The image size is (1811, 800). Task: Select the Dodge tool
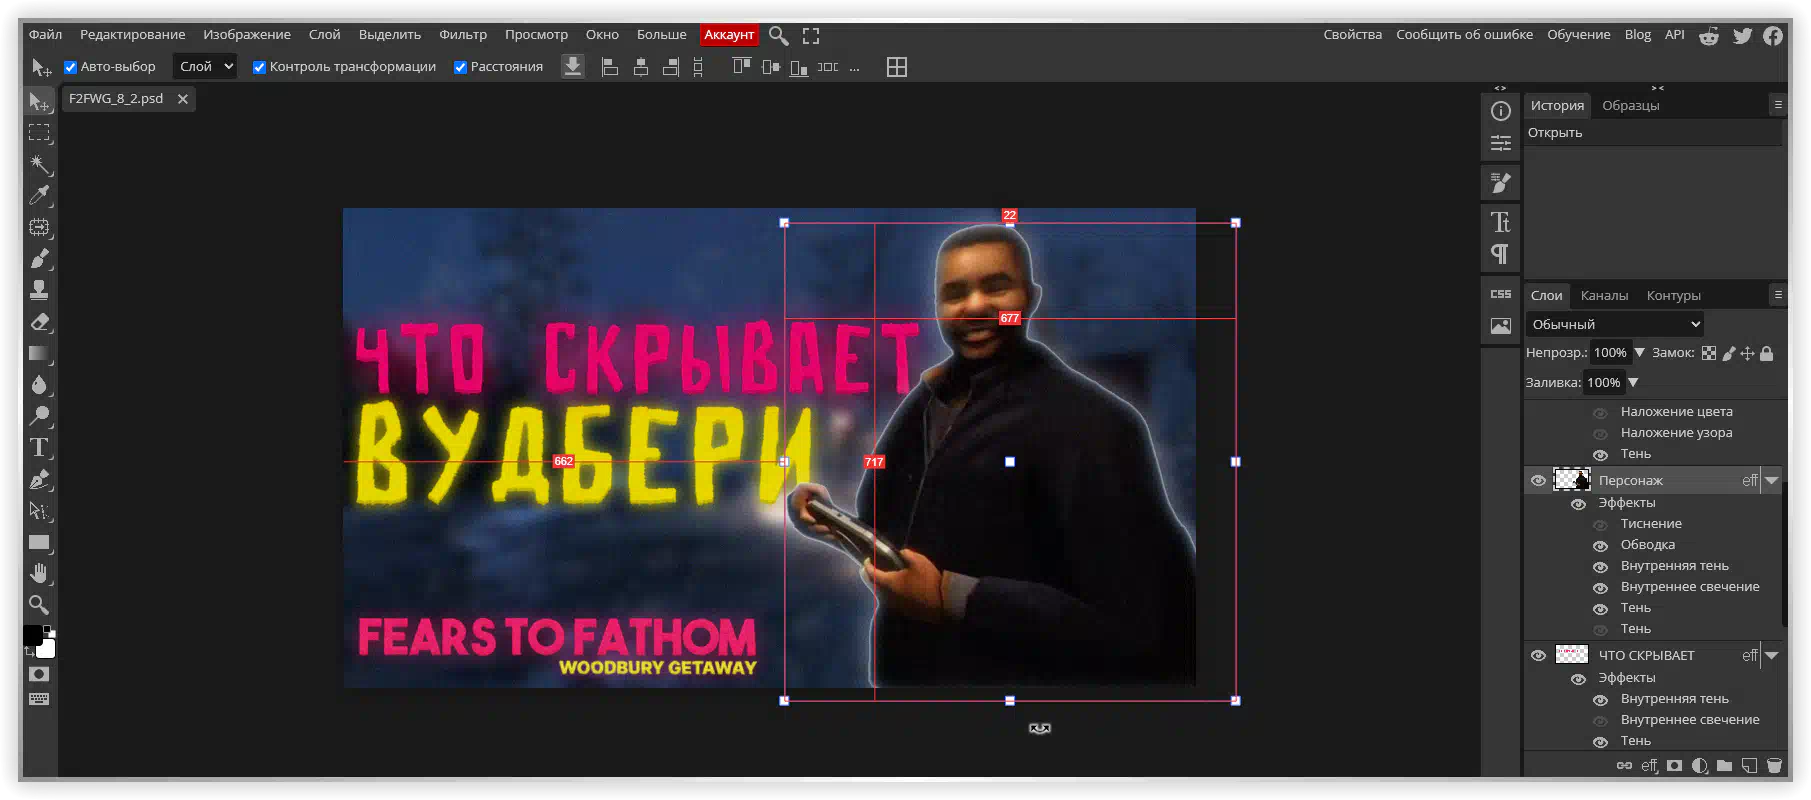(40, 416)
